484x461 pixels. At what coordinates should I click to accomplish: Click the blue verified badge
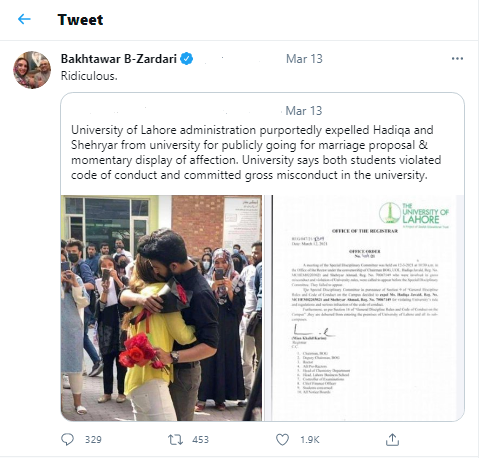pos(187,59)
